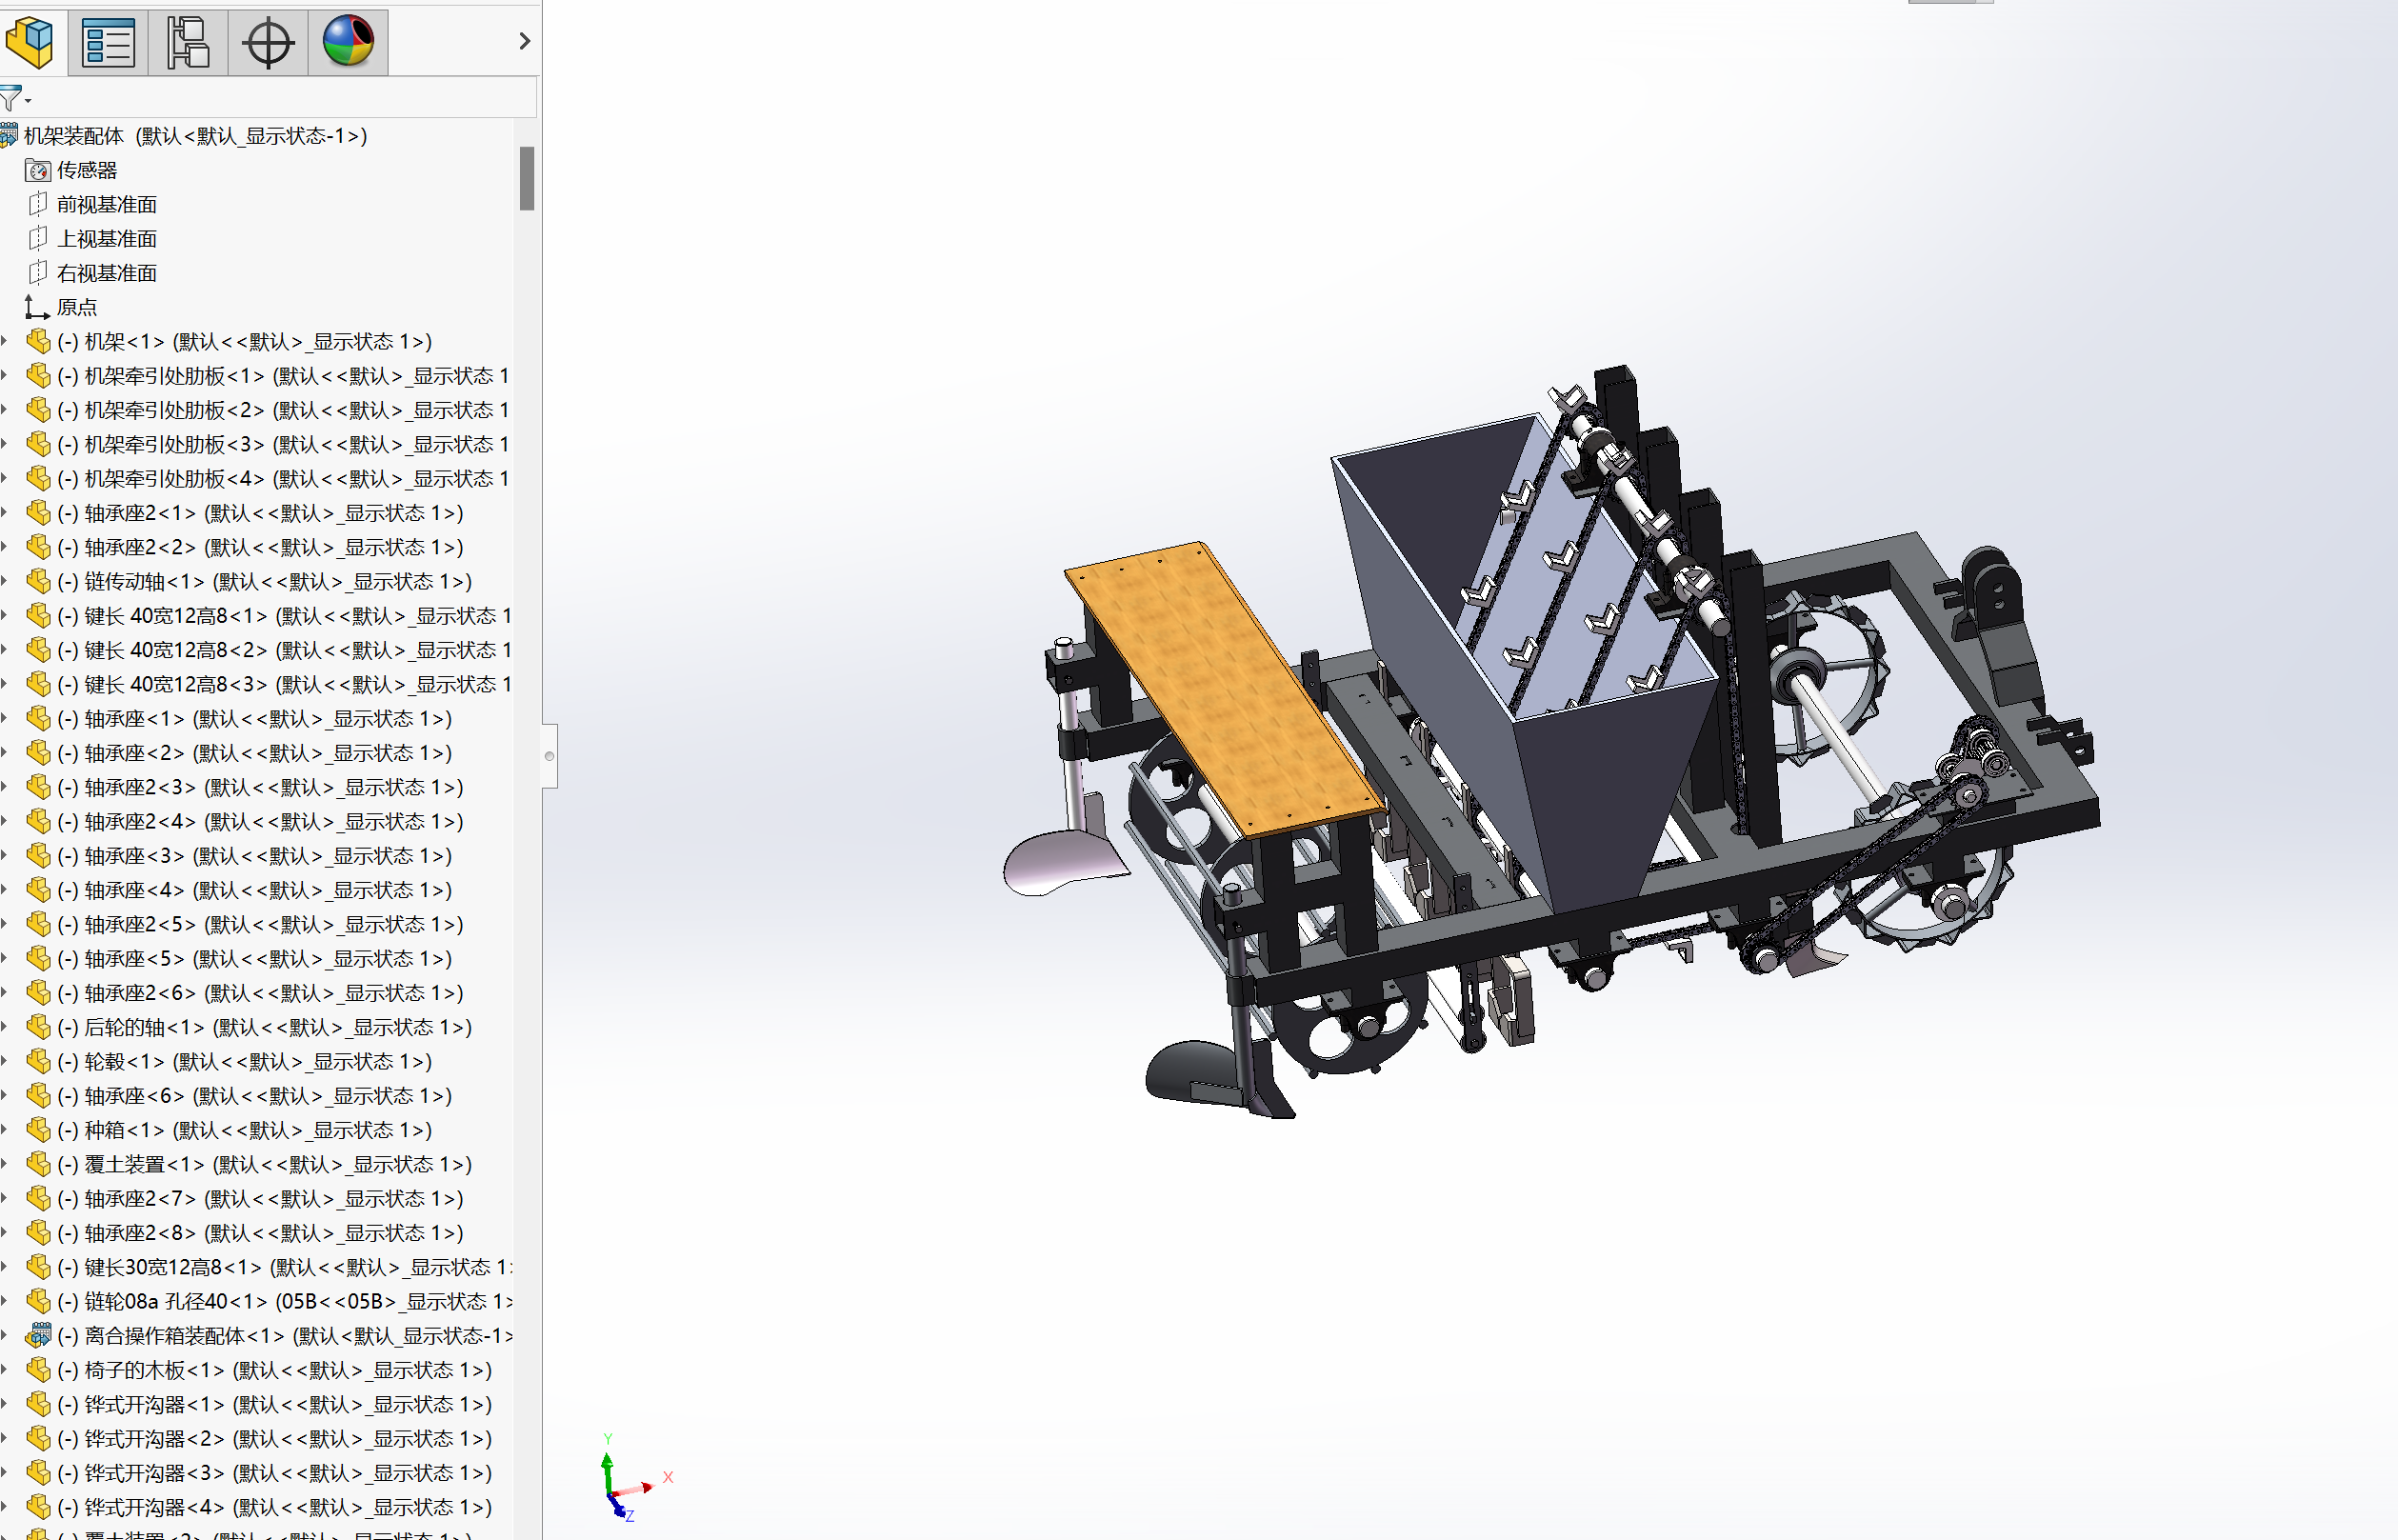This screenshot has width=2398, height=1540.
Task: Open the DisplayManager color sphere tab
Action: (x=348, y=41)
